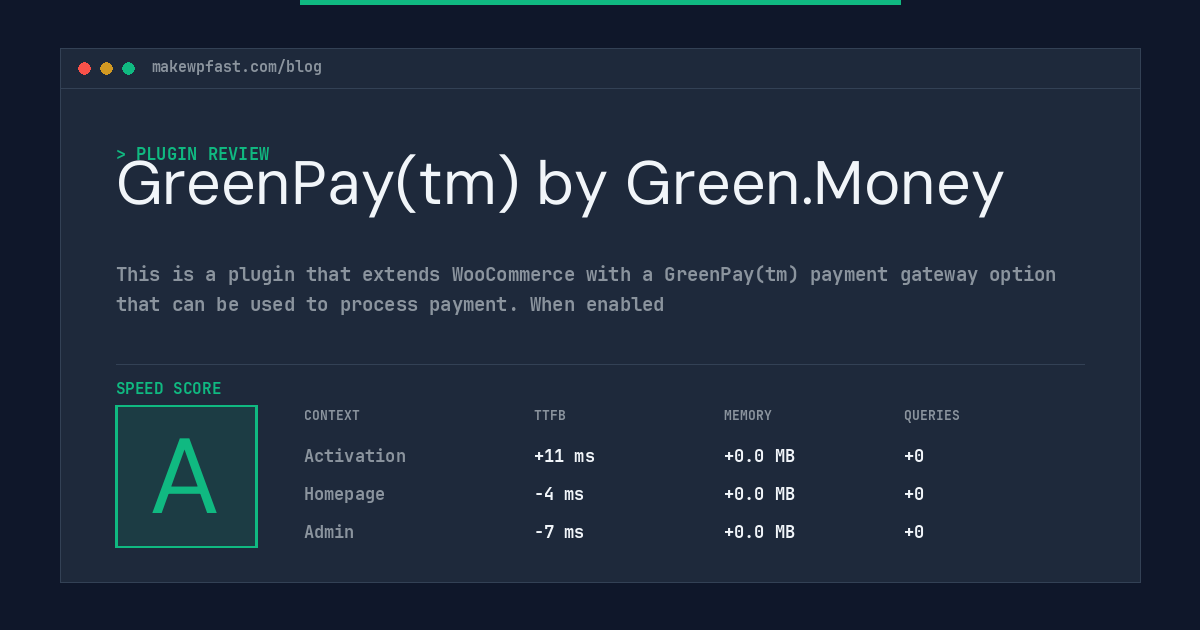Click the Activation queries +0 value
The height and width of the screenshot is (630, 1200).
point(914,456)
